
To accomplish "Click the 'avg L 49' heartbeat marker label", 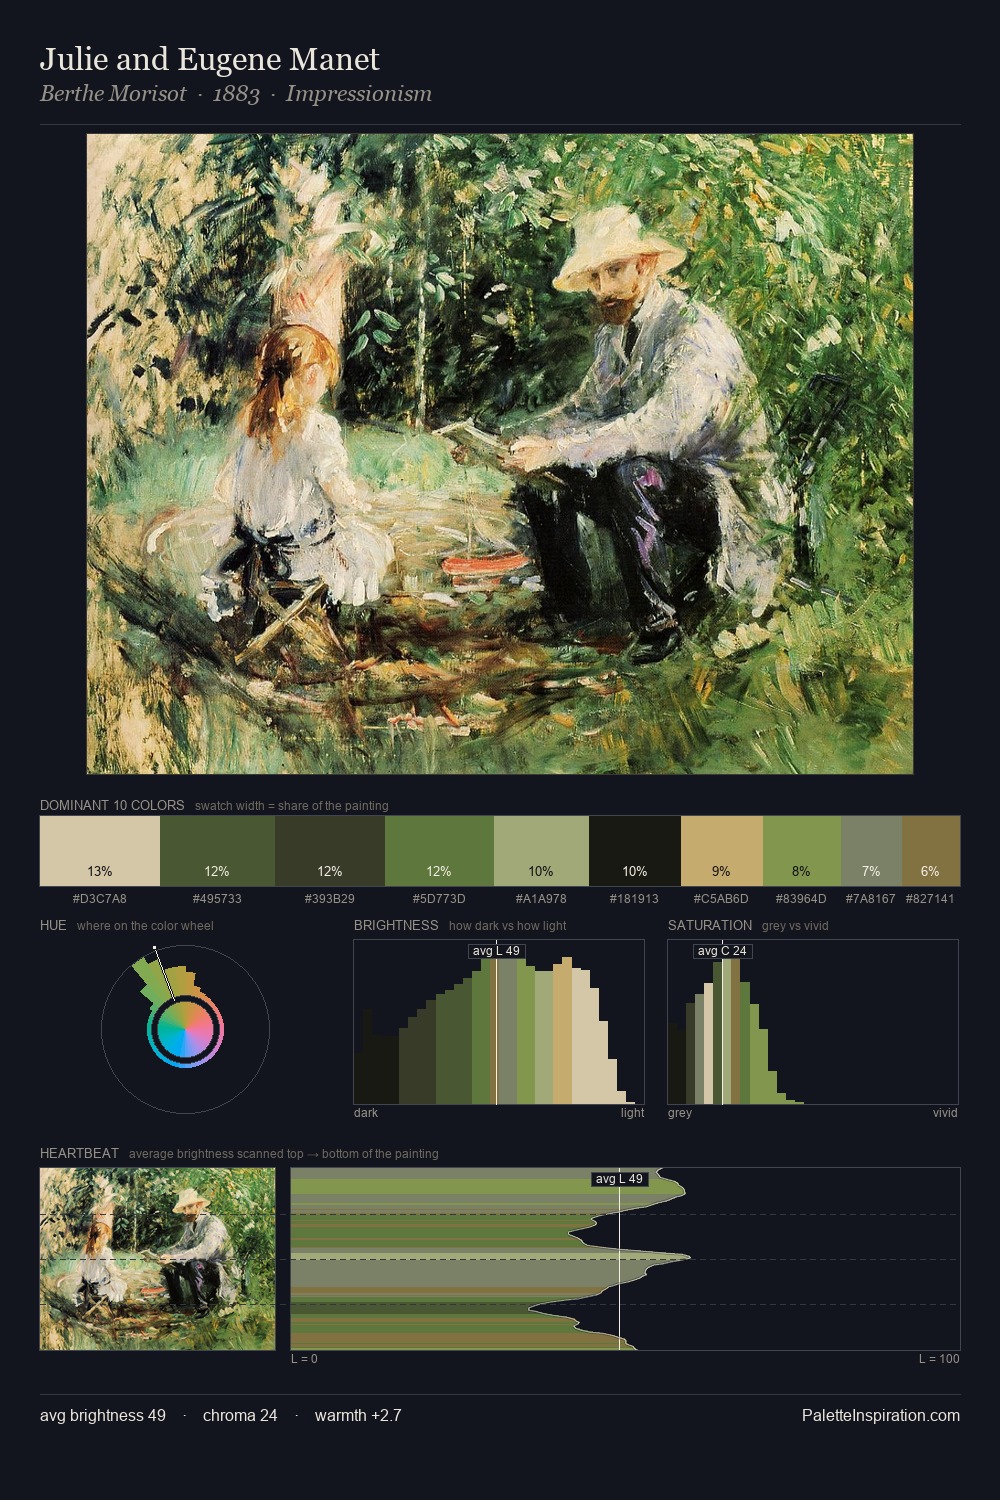I will (x=619, y=1179).
